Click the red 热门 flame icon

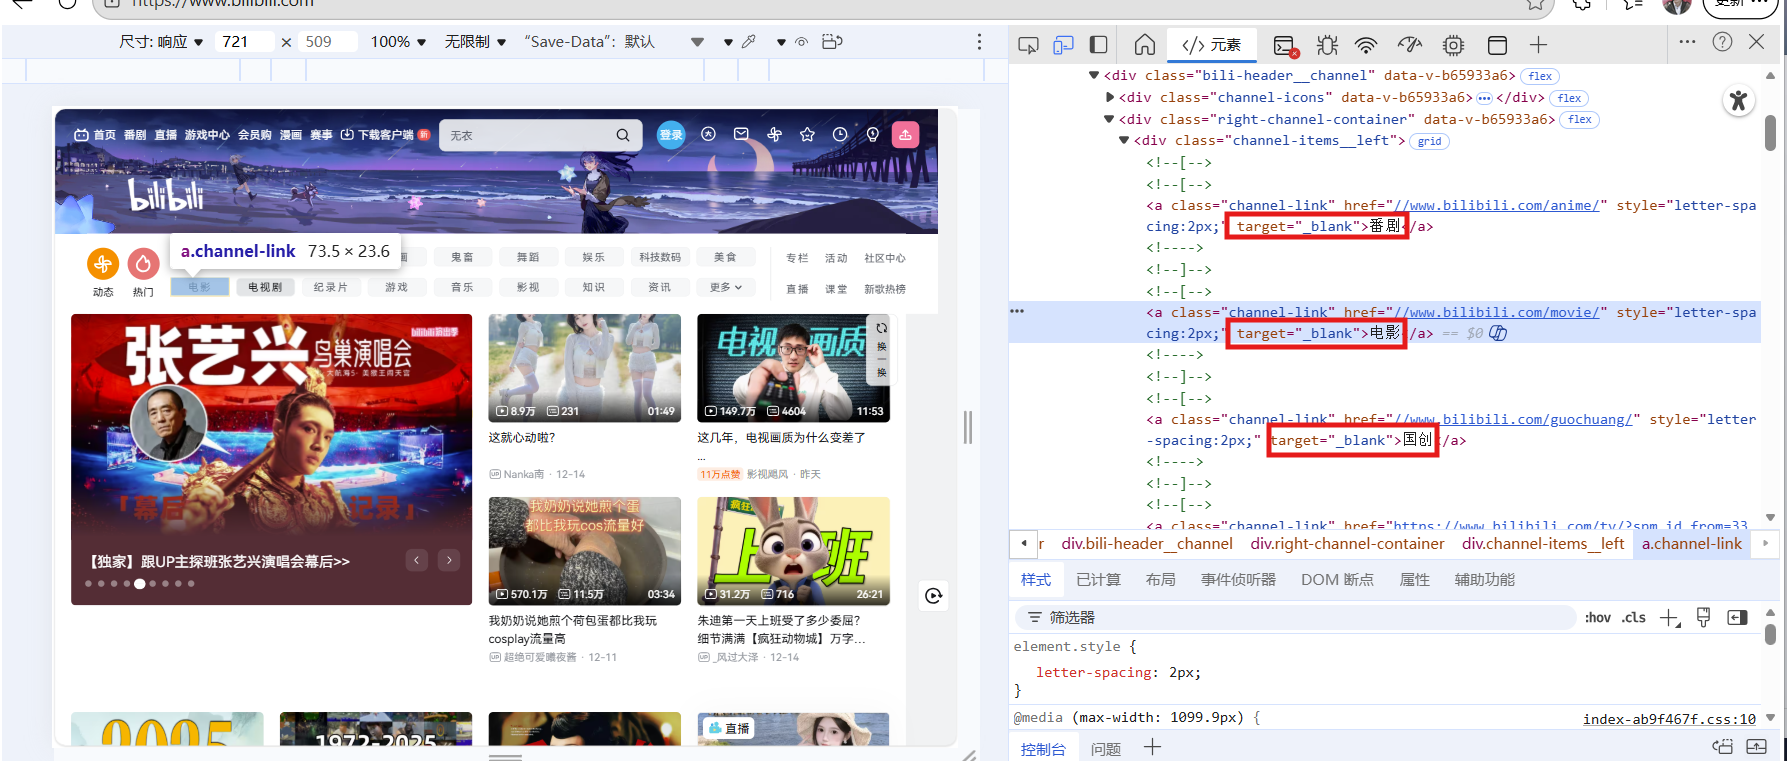point(143,264)
